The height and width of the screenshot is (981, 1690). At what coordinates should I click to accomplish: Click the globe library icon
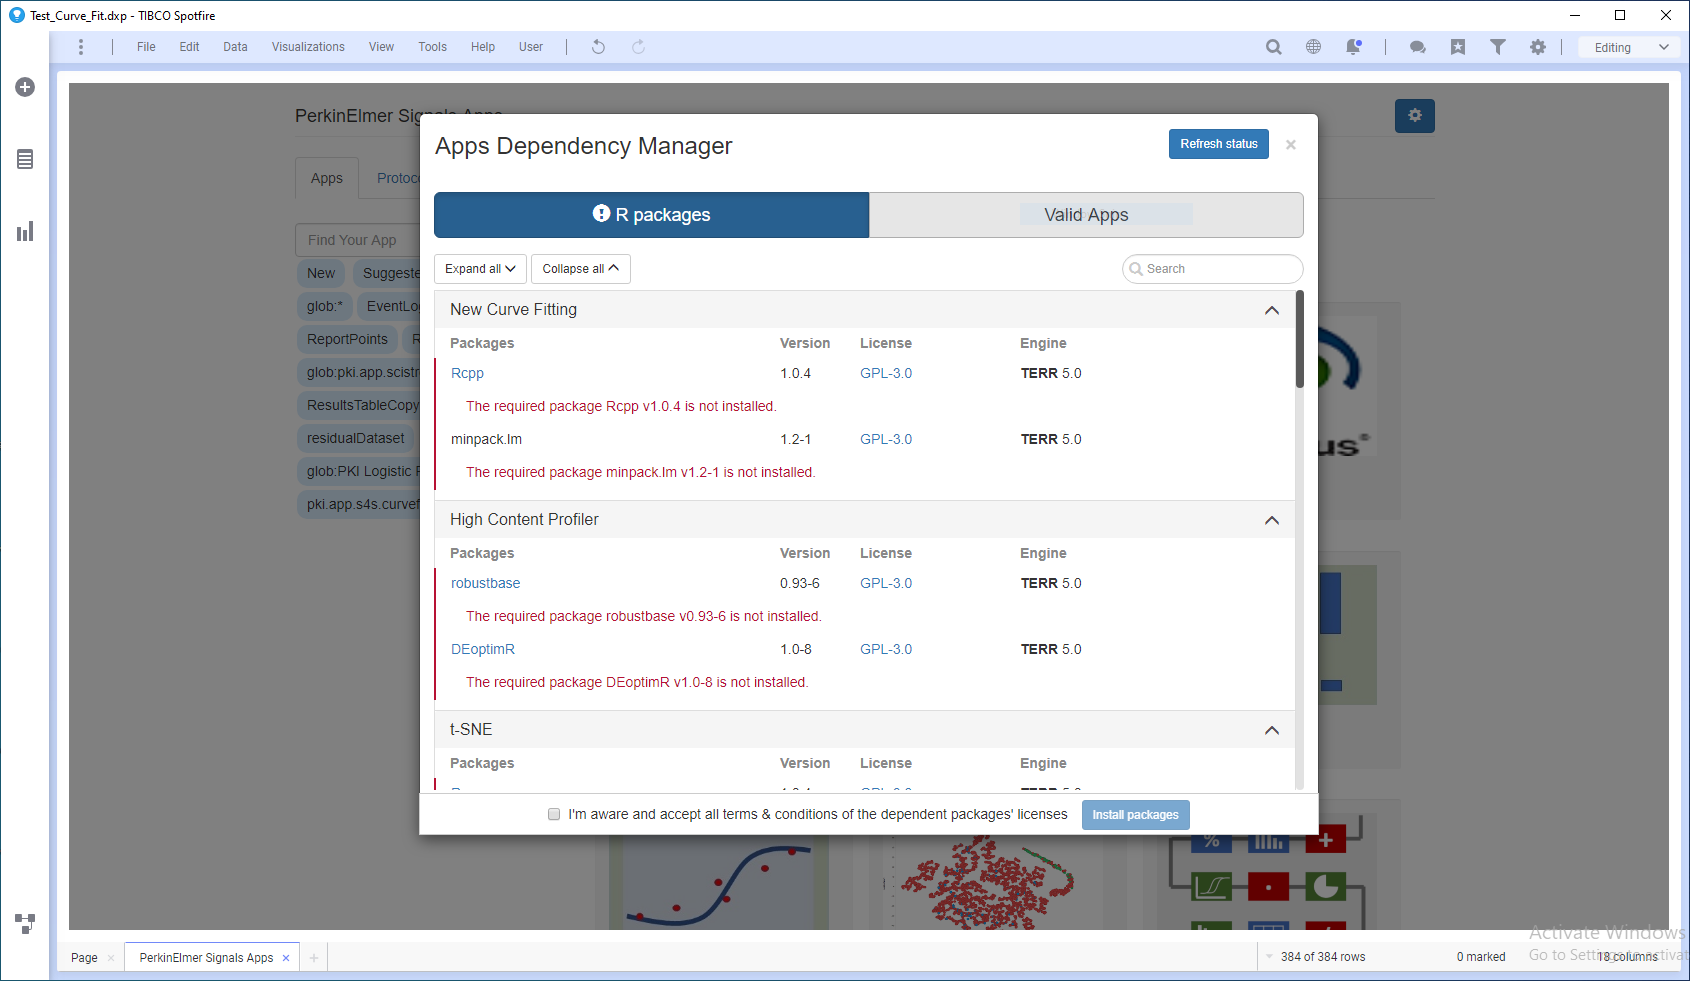[1313, 47]
